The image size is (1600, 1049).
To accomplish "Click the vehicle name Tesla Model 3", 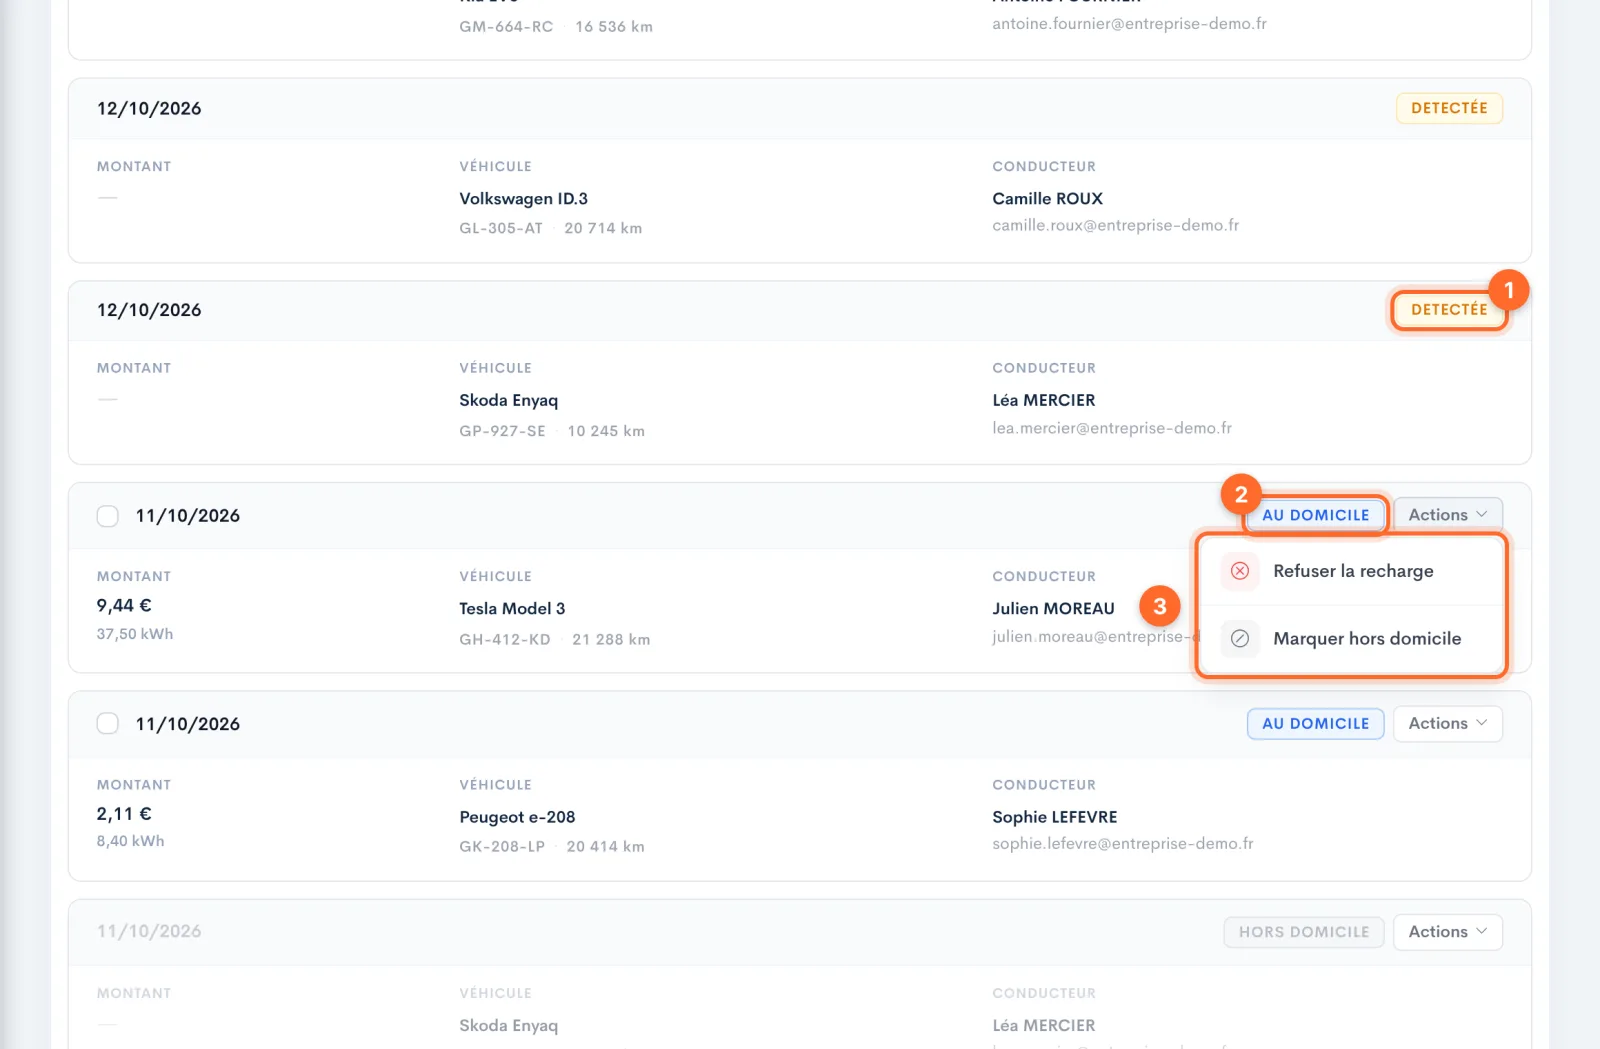I will [512, 609].
